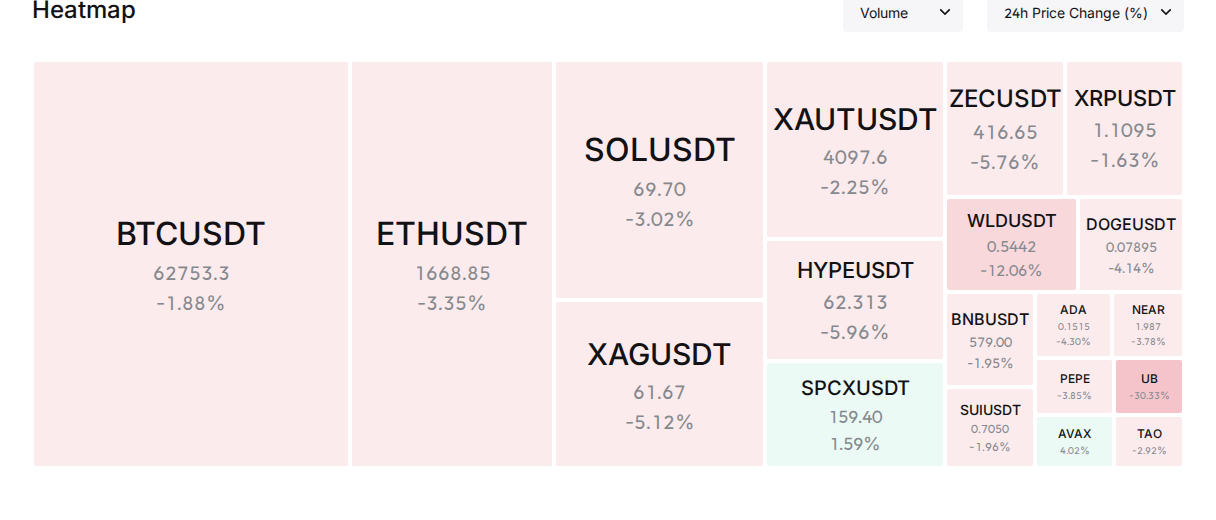Open the WLDUSDT tile showing -12.06%
The image size is (1216, 520).
[1012, 244]
